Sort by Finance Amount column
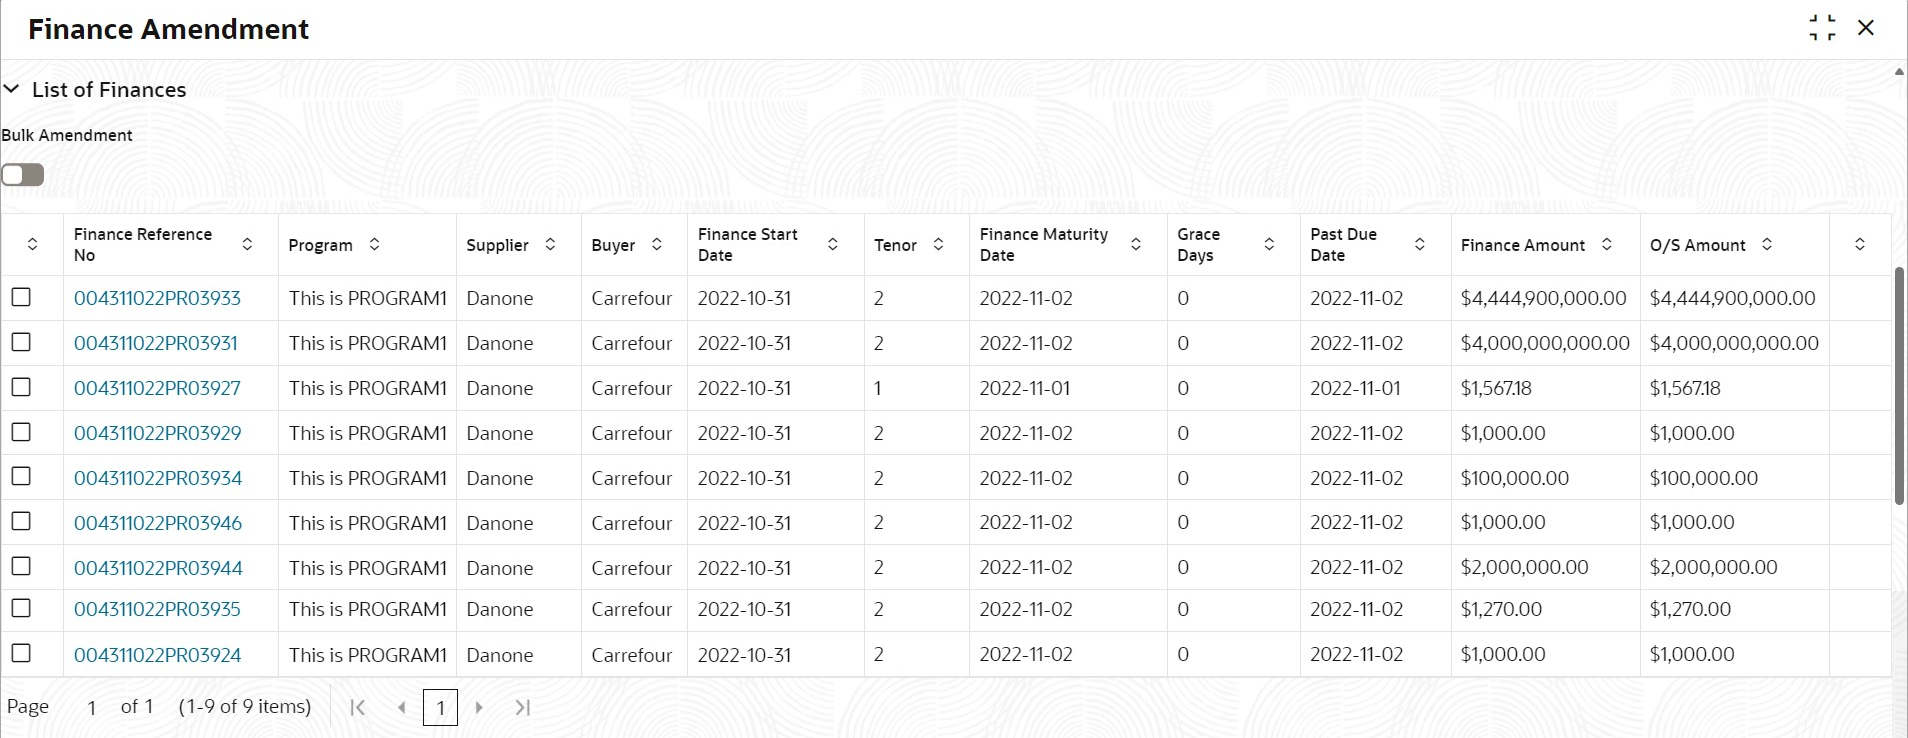Viewport: 1908px width, 738px height. 1606,244
